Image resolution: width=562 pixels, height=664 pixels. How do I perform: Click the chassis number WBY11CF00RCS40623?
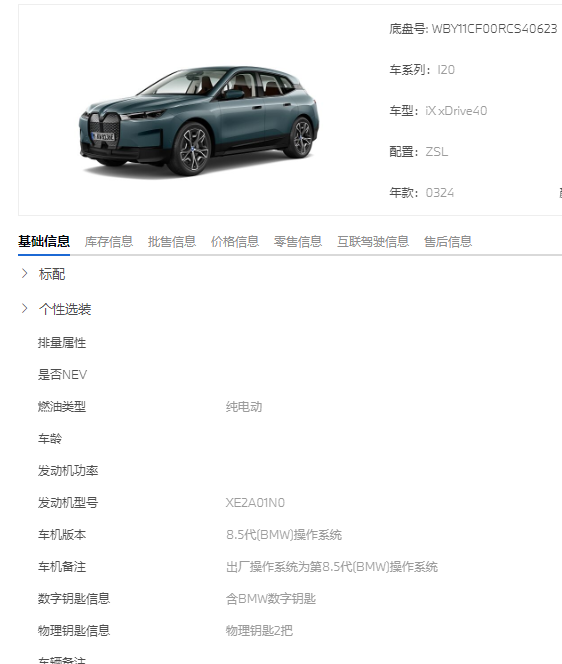pyautogui.click(x=494, y=29)
